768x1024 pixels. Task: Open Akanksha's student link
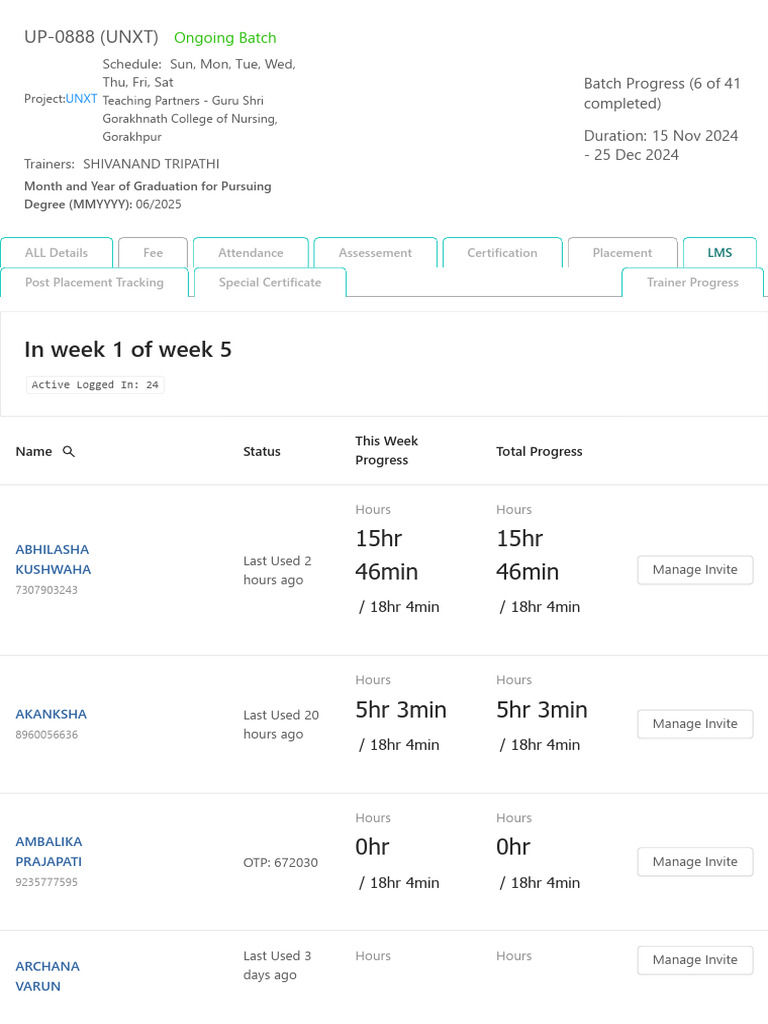[x=51, y=714]
